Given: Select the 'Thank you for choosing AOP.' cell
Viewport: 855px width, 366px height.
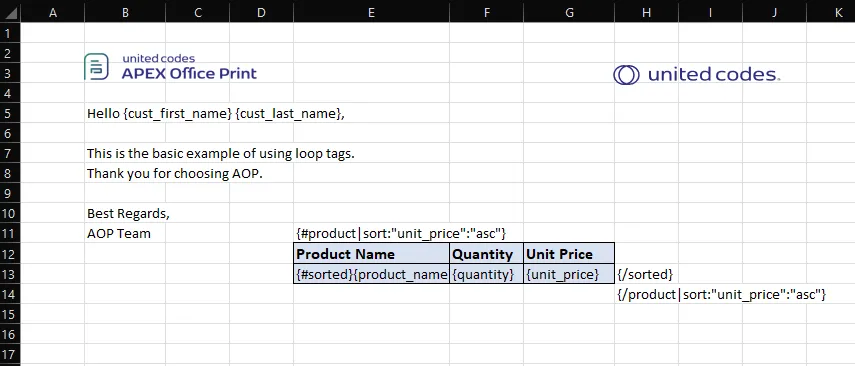Looking at the screenshot, I should [125, 173].
